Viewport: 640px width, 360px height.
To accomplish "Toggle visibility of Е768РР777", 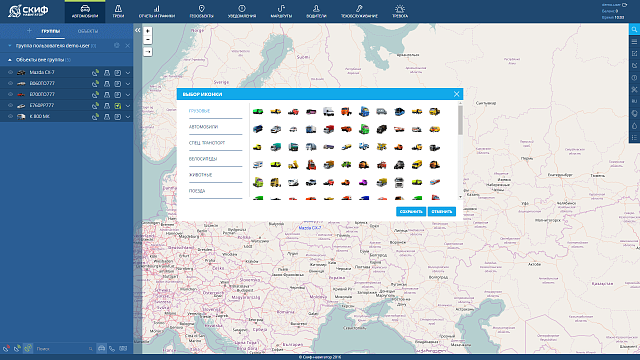I will pyautogui.click(x=11, y=105).
